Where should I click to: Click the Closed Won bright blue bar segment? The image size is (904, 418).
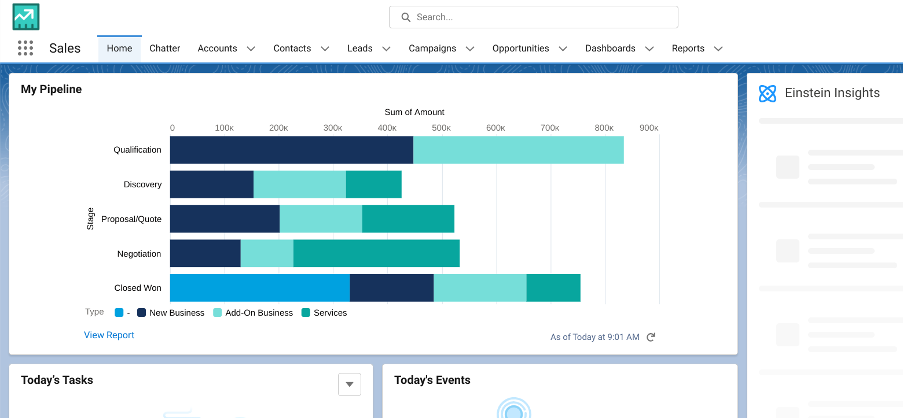click(x=260, y=288)
